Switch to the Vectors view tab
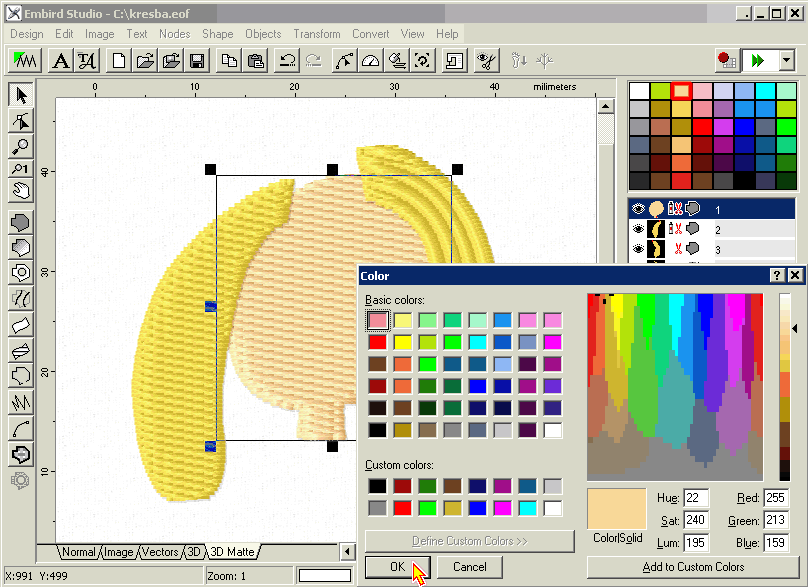Screen dimensions: 808x587 tap(160, 552)
